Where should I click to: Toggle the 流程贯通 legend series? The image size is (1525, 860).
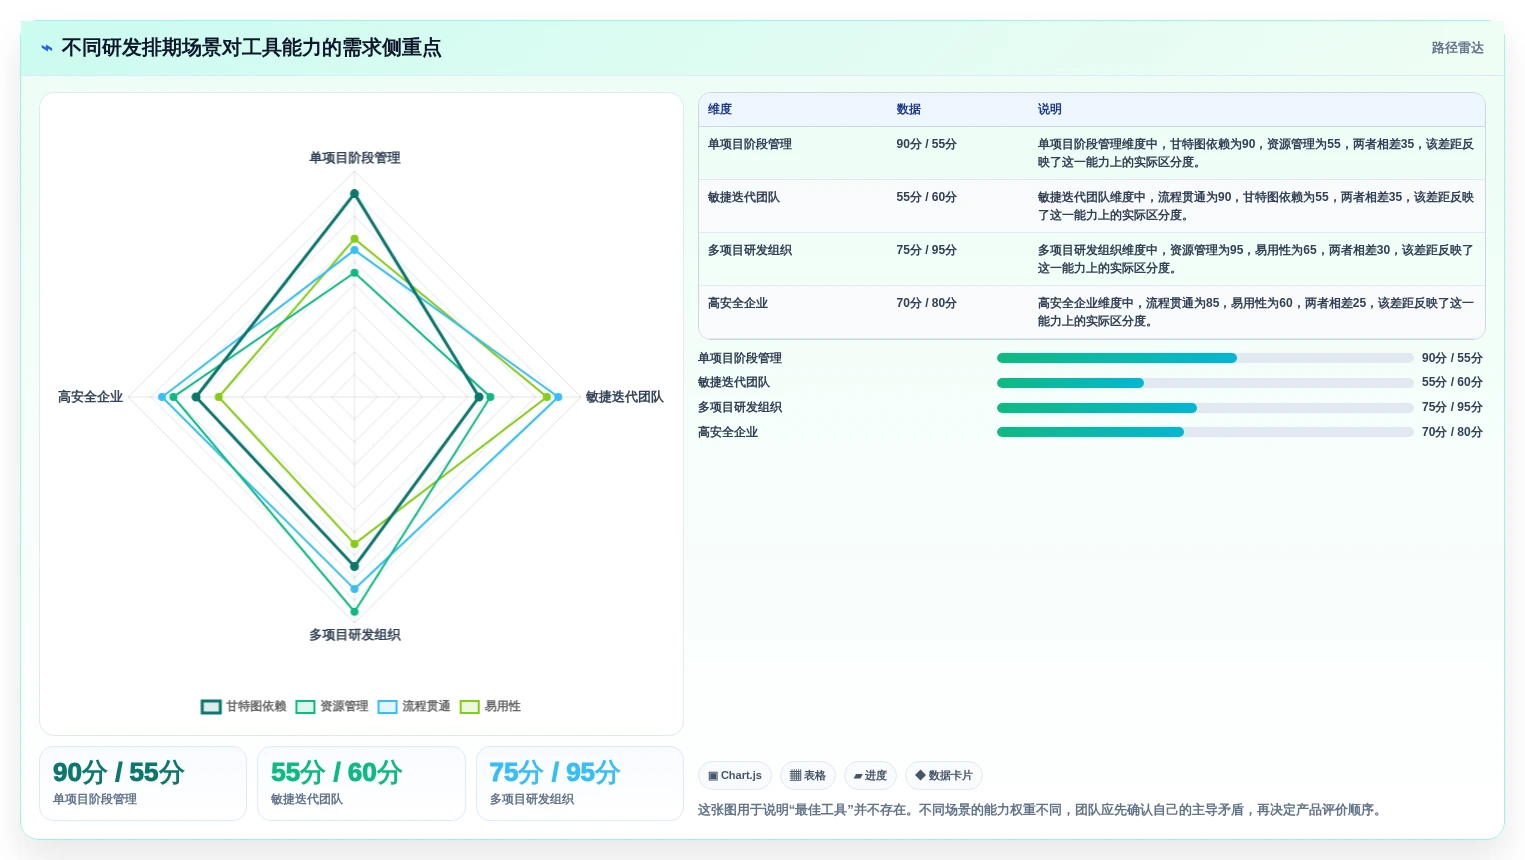(414, 706)
